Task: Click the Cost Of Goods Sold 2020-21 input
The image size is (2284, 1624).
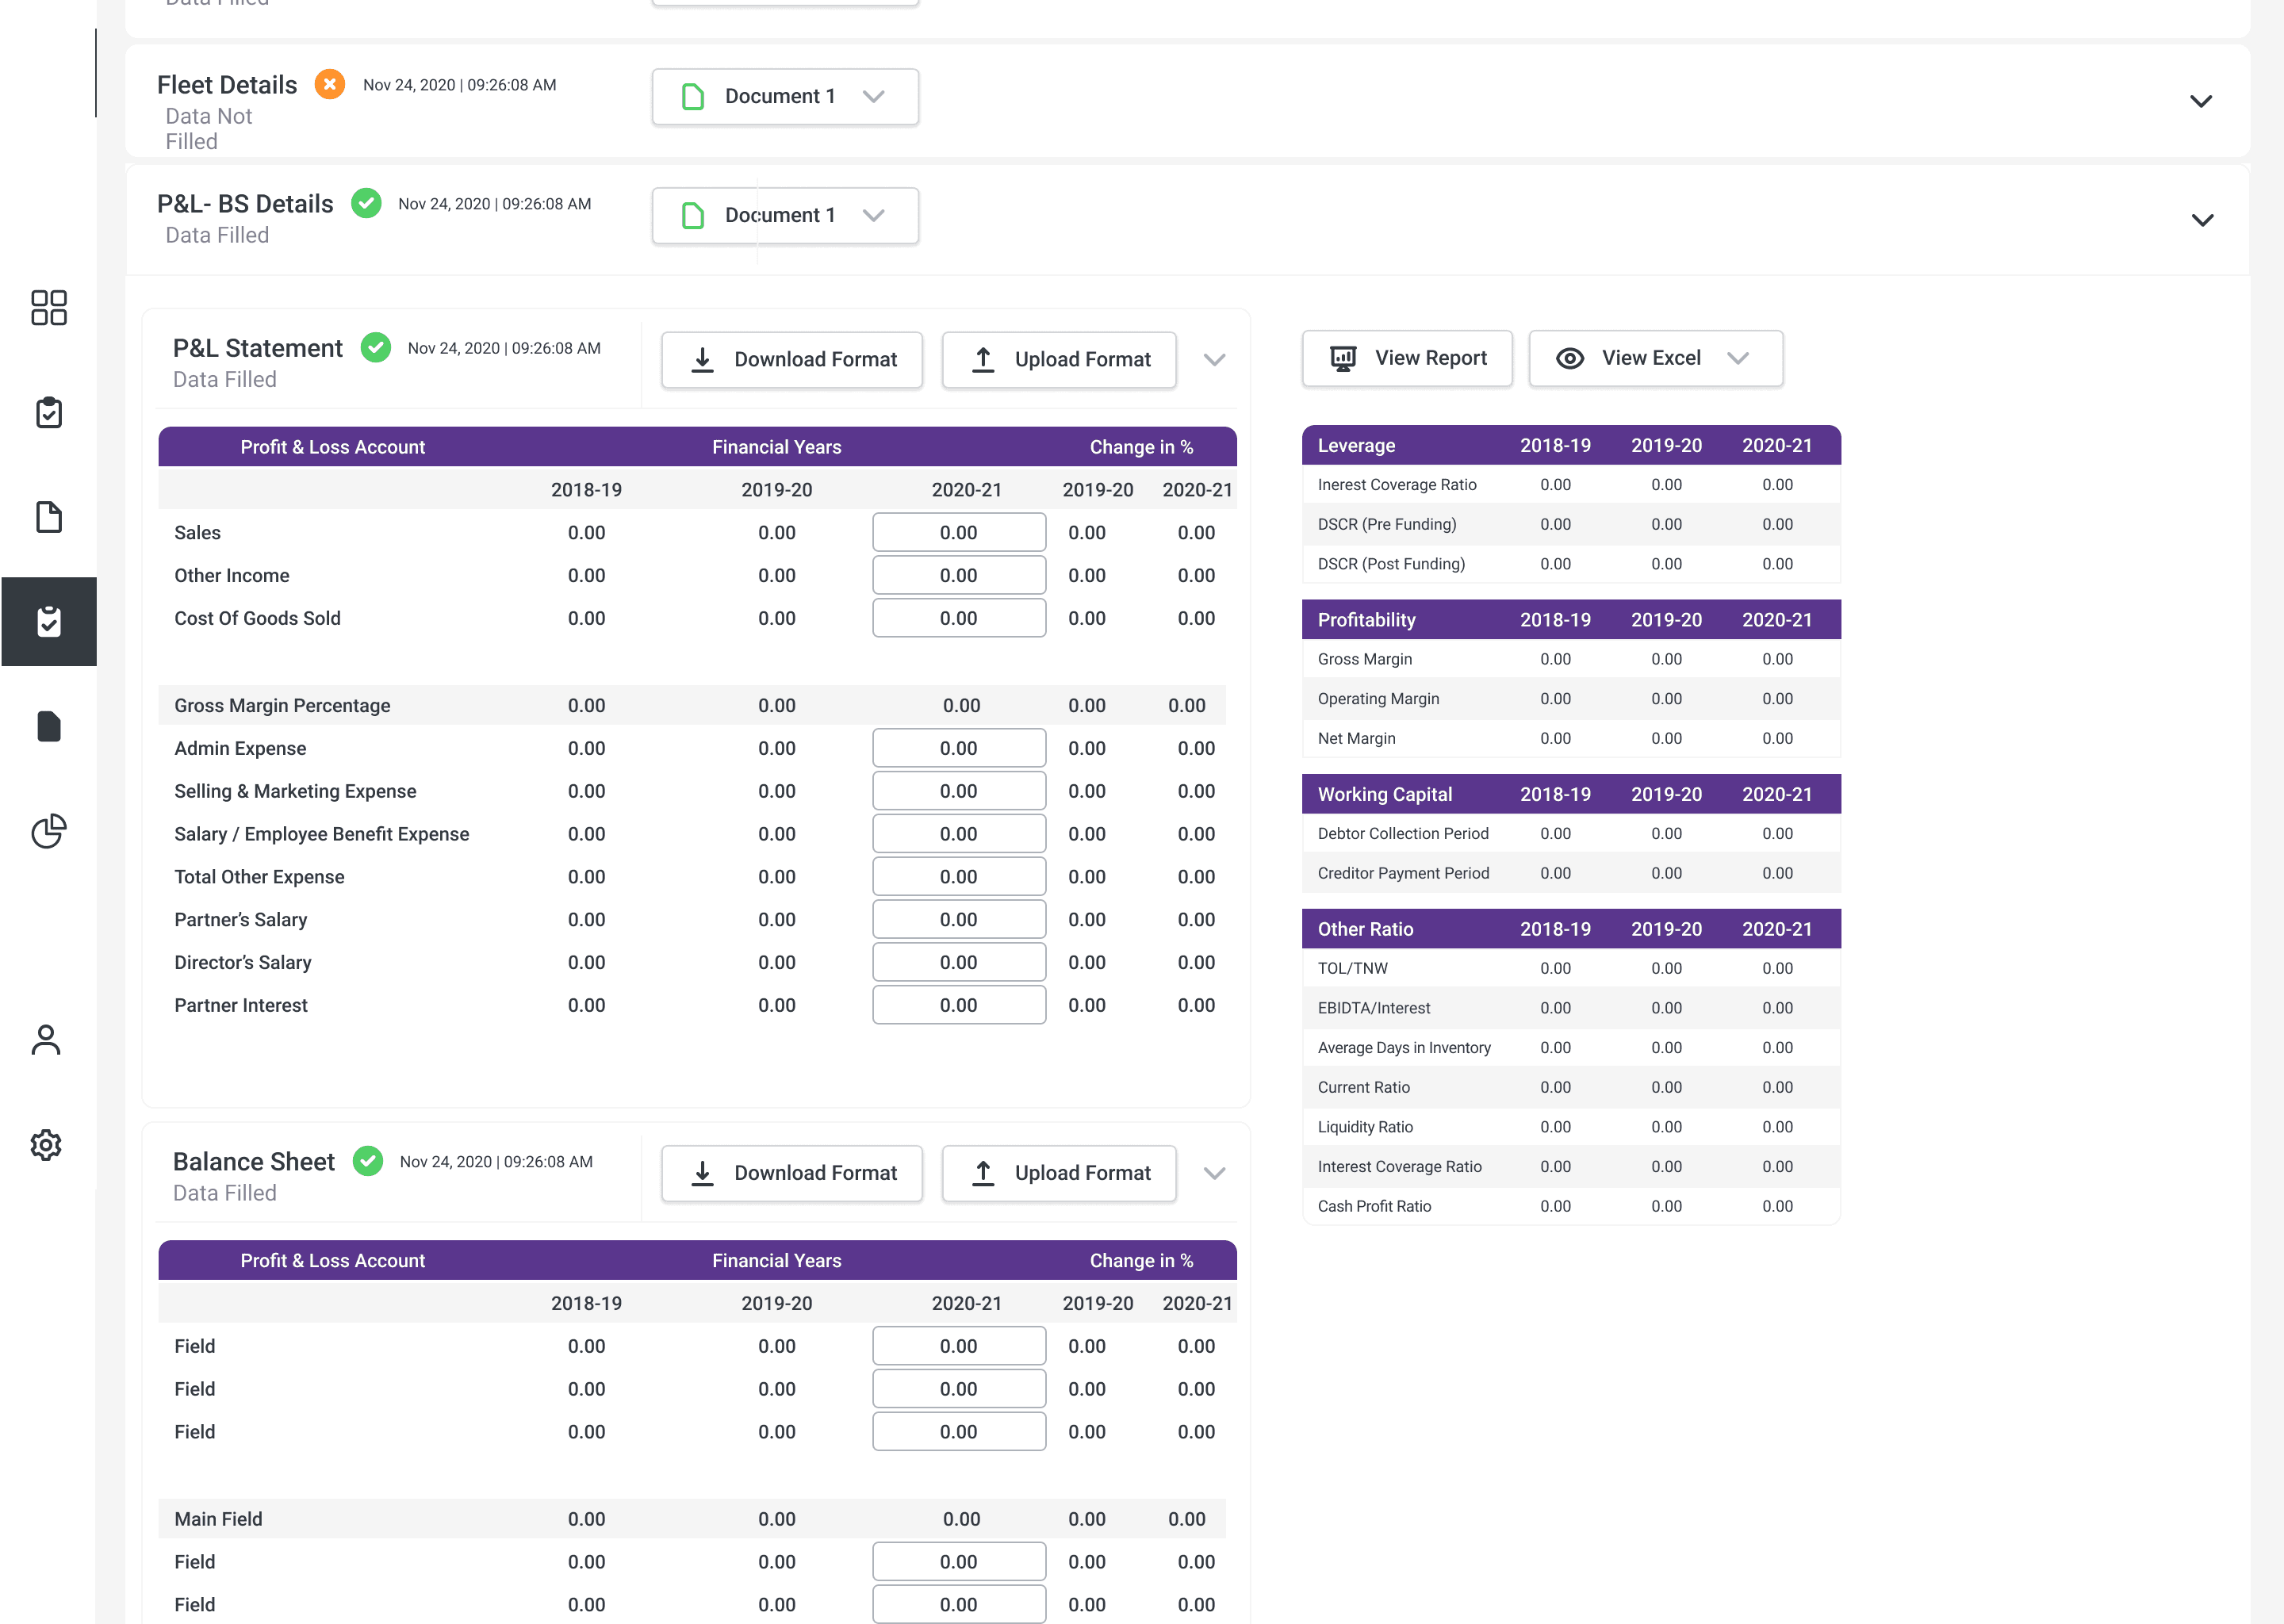Action: point(959,618)
